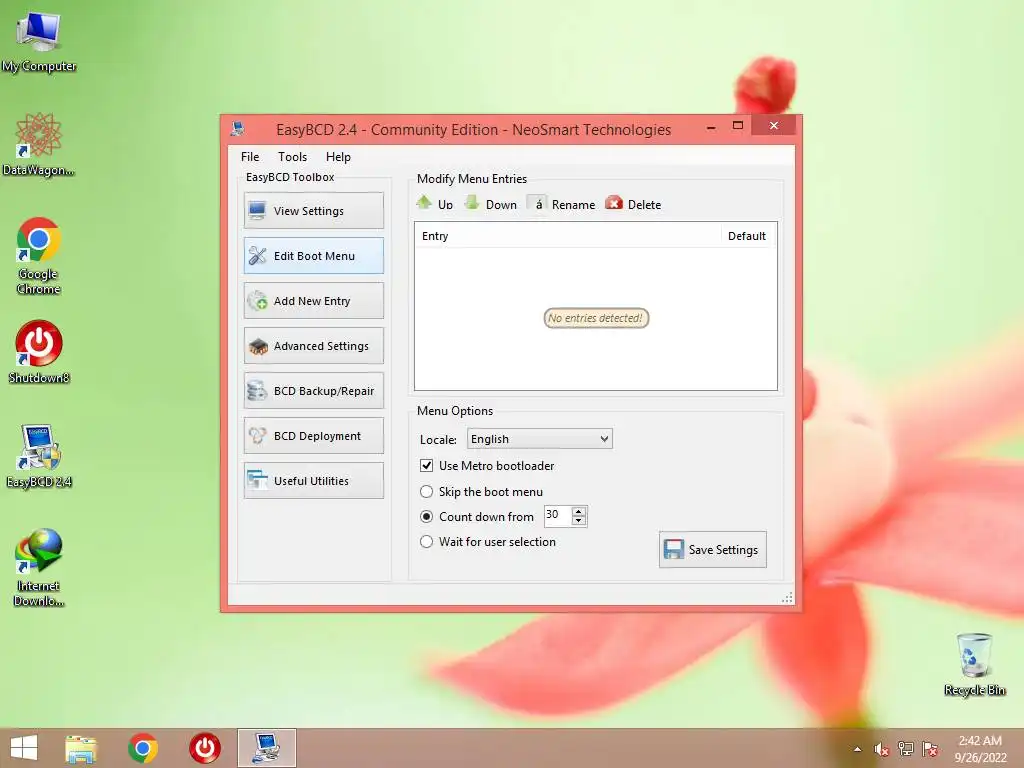Open Useful Utilities section
The height and width of the screenshot is (768, 1024).
pos(313,481)
